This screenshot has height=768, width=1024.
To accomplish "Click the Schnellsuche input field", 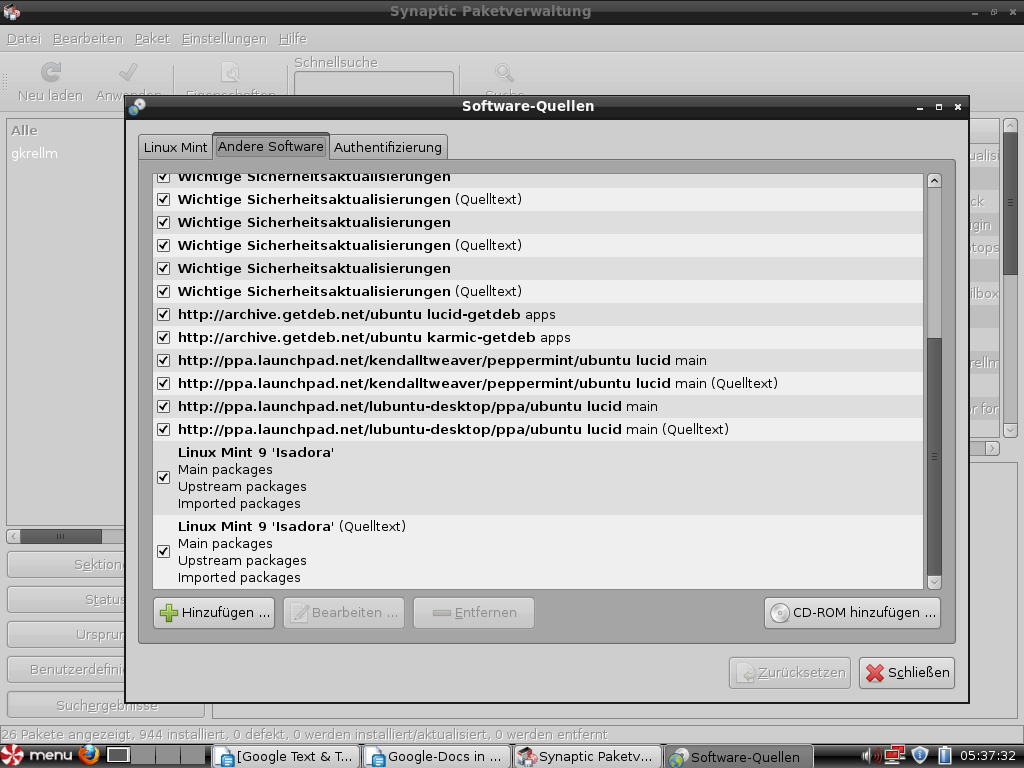I will [x=373, y=84].
